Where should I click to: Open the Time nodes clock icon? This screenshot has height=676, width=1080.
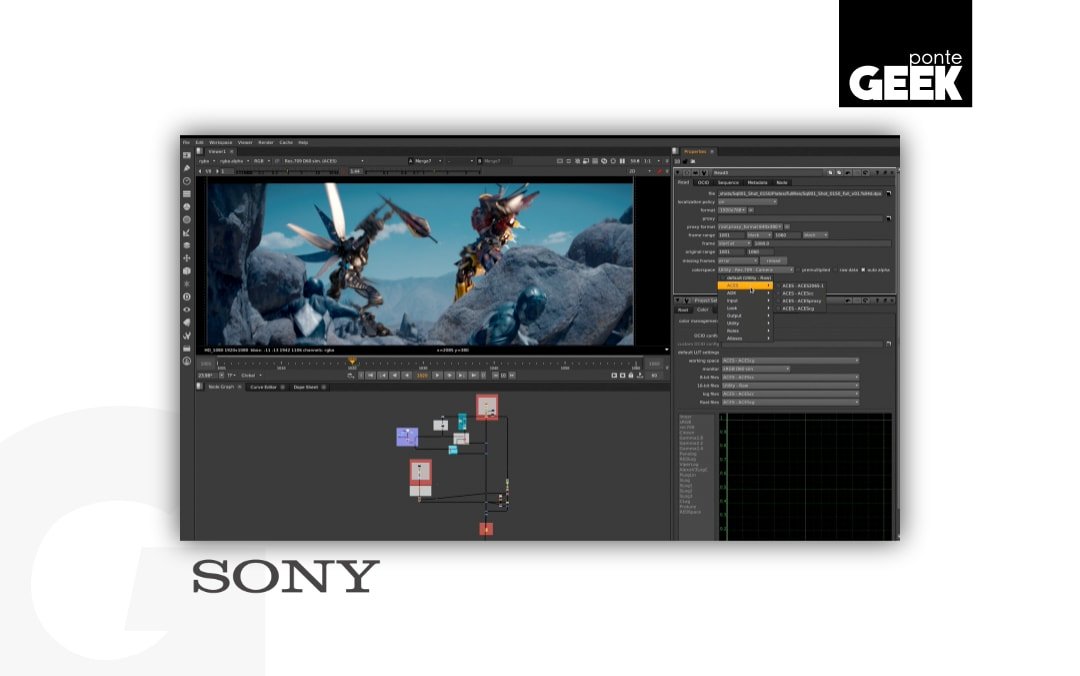187,181
